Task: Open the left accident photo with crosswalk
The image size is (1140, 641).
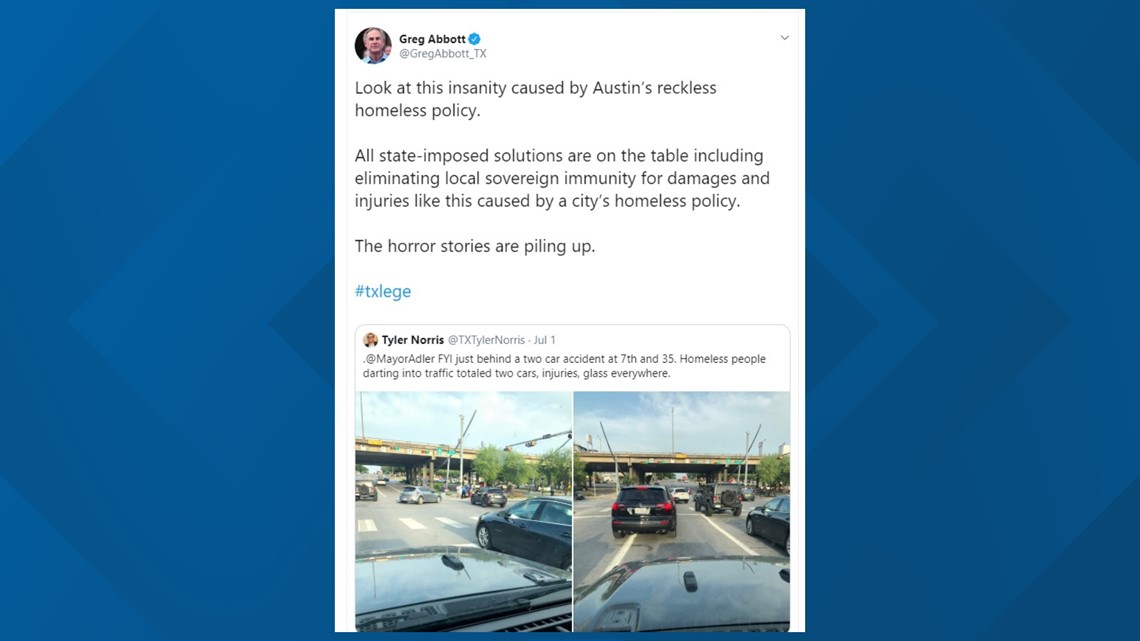Action: 464,511
